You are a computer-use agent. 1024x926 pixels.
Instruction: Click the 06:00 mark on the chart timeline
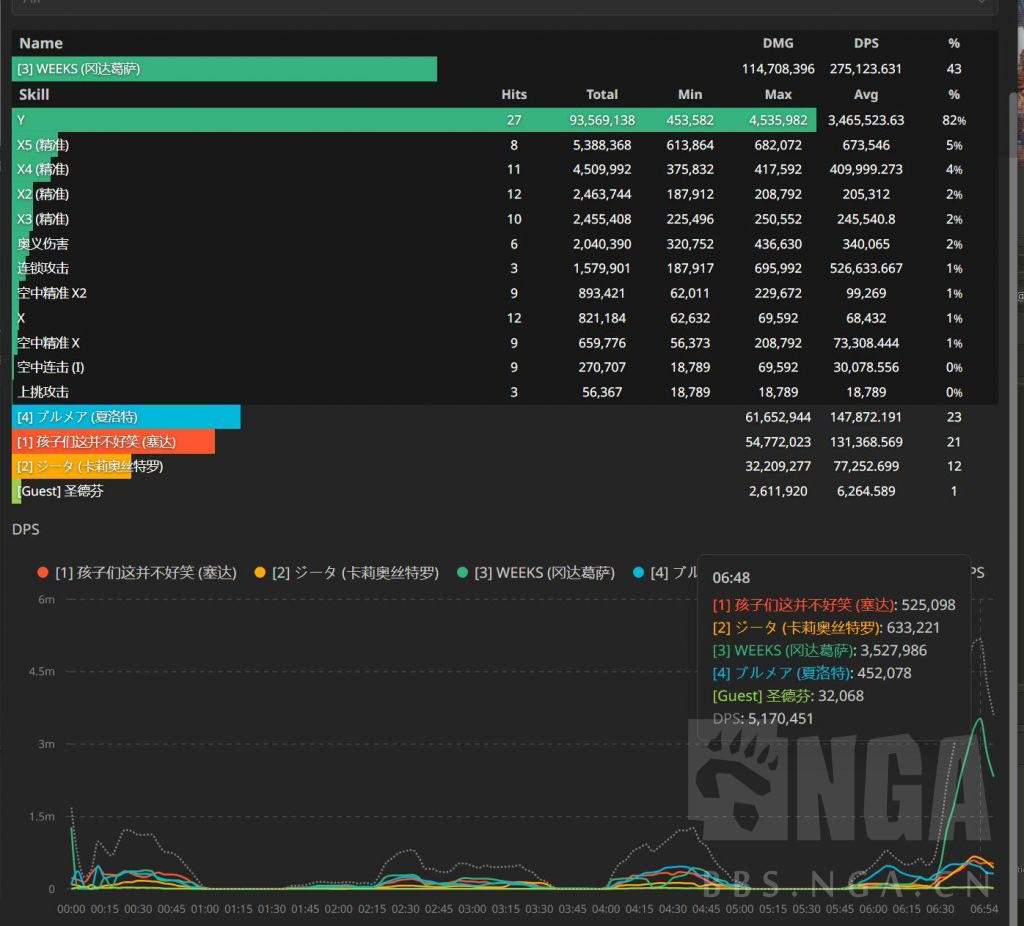pyautogui.click(x=873, y=909)
